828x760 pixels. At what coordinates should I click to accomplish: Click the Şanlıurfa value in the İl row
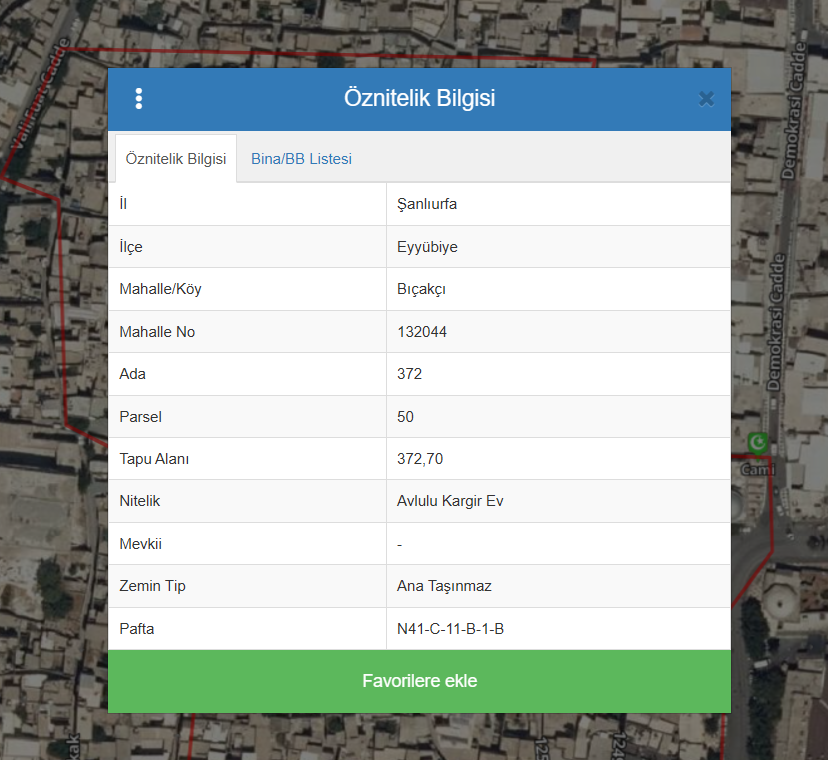427,204
